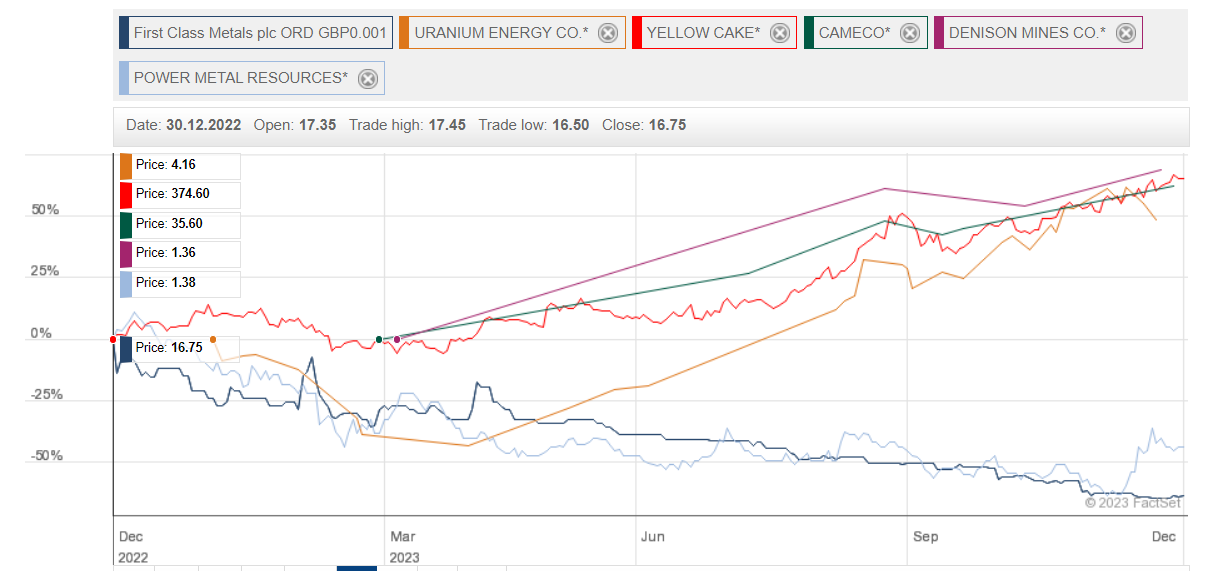Click the Dec 2022 x-axis label
Image resolution: width=1216 pixels, height=571 pixels.
(131, 547)
